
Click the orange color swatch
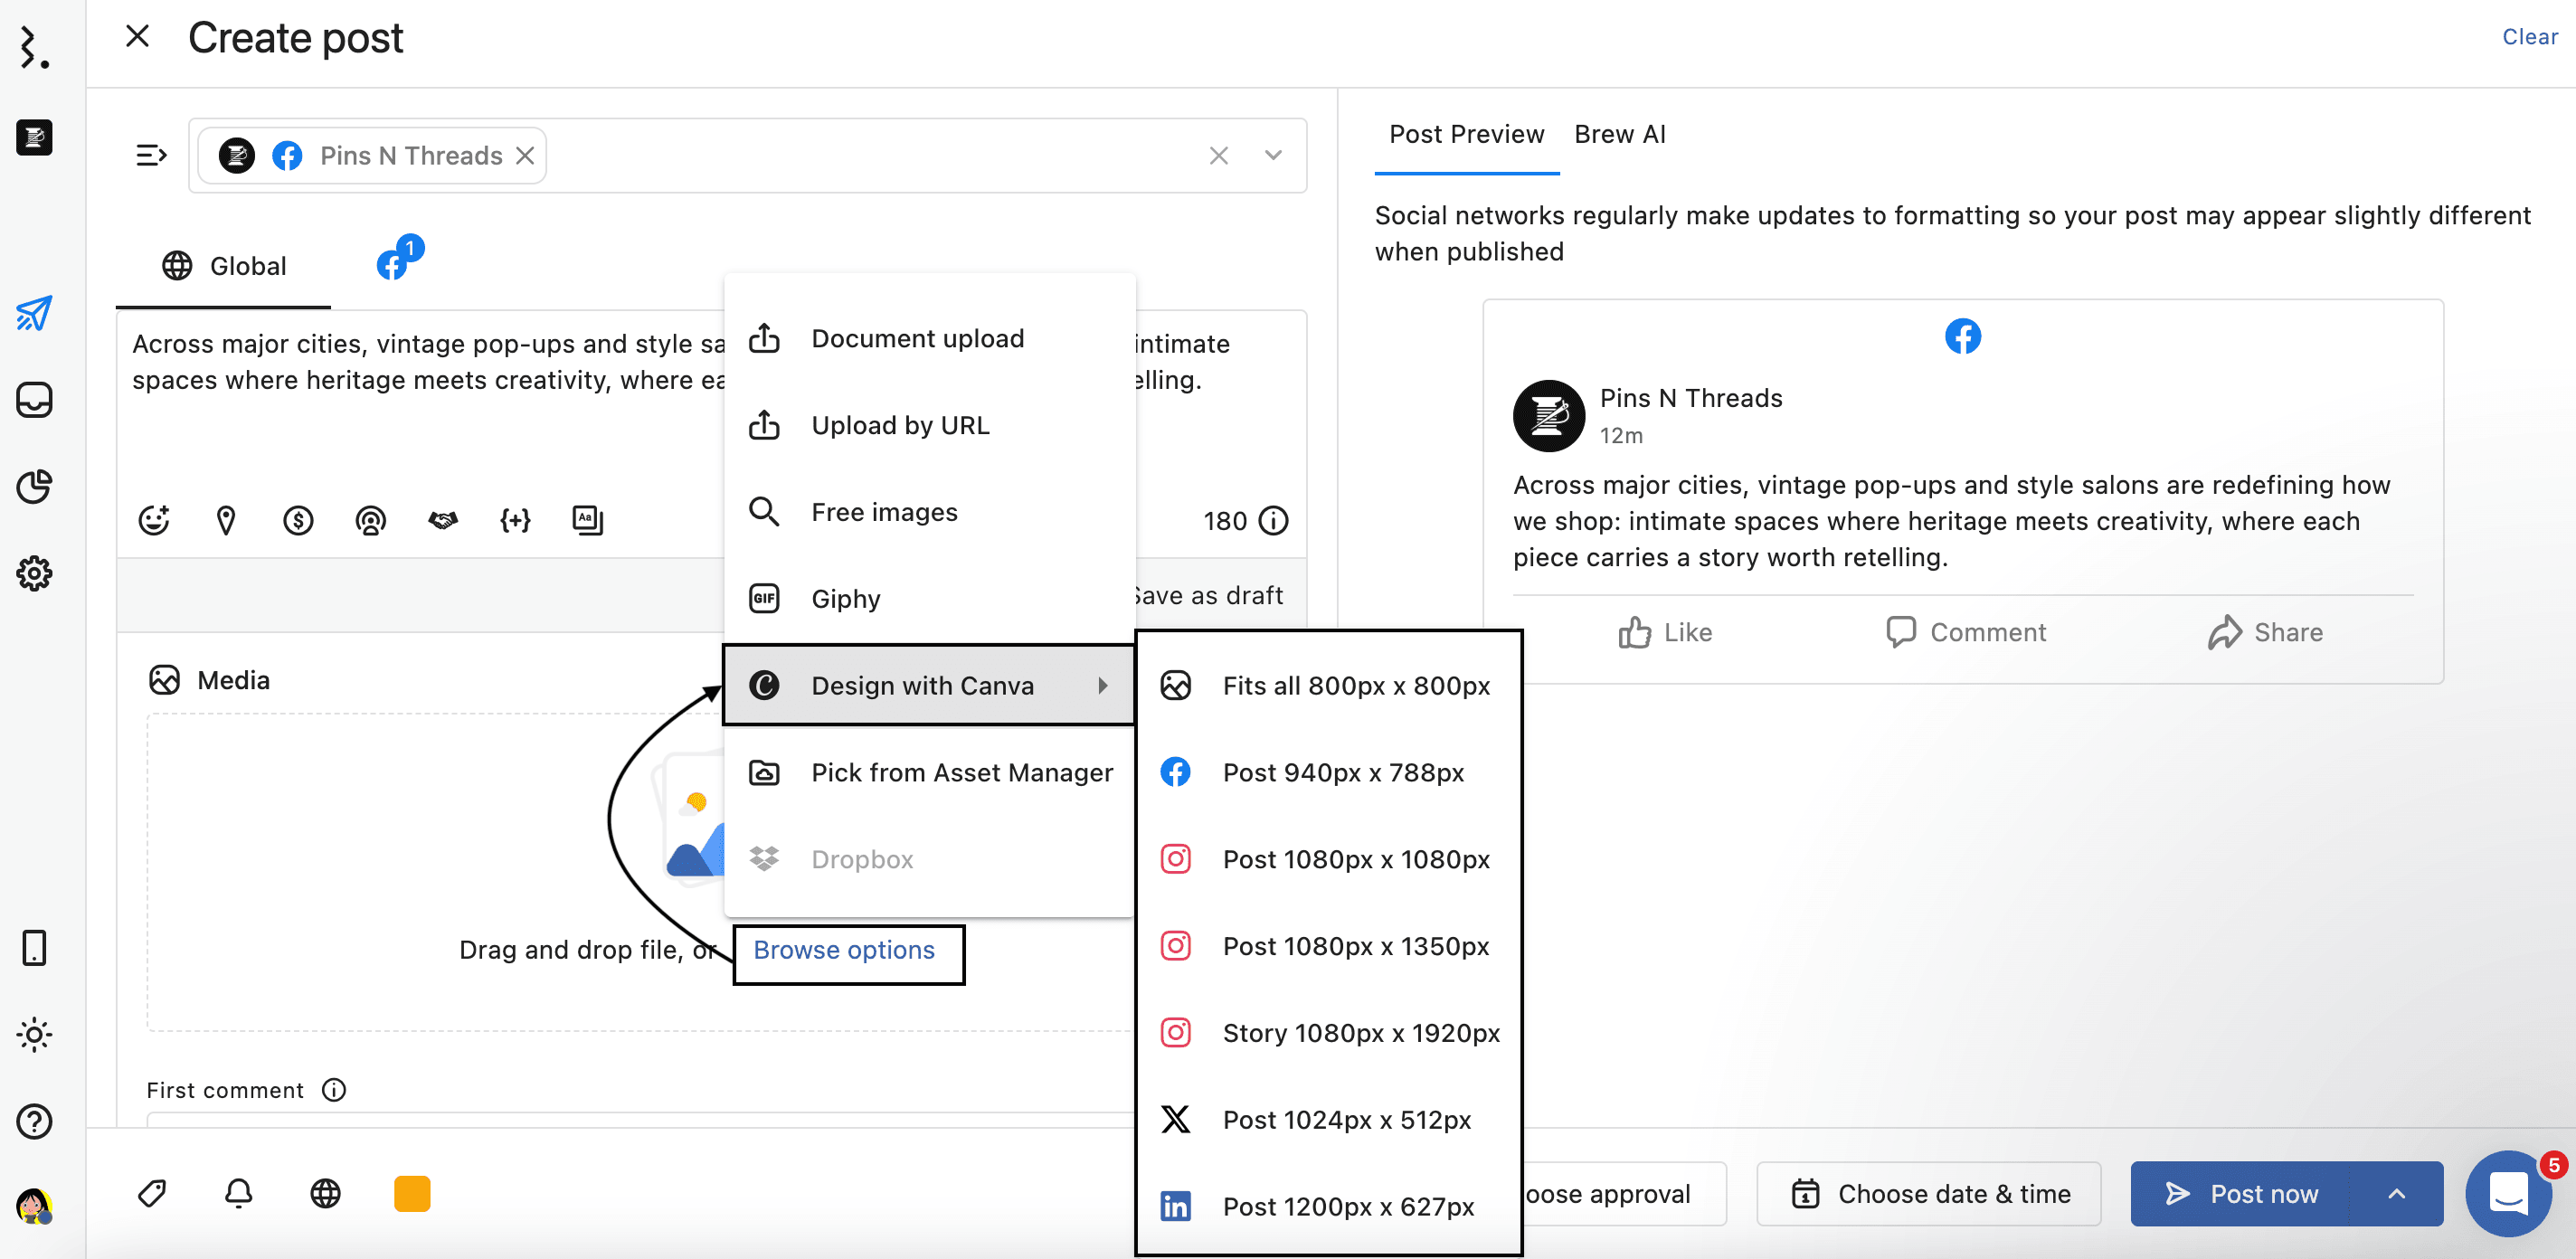pyautogui.click(x=412, y=1193)
